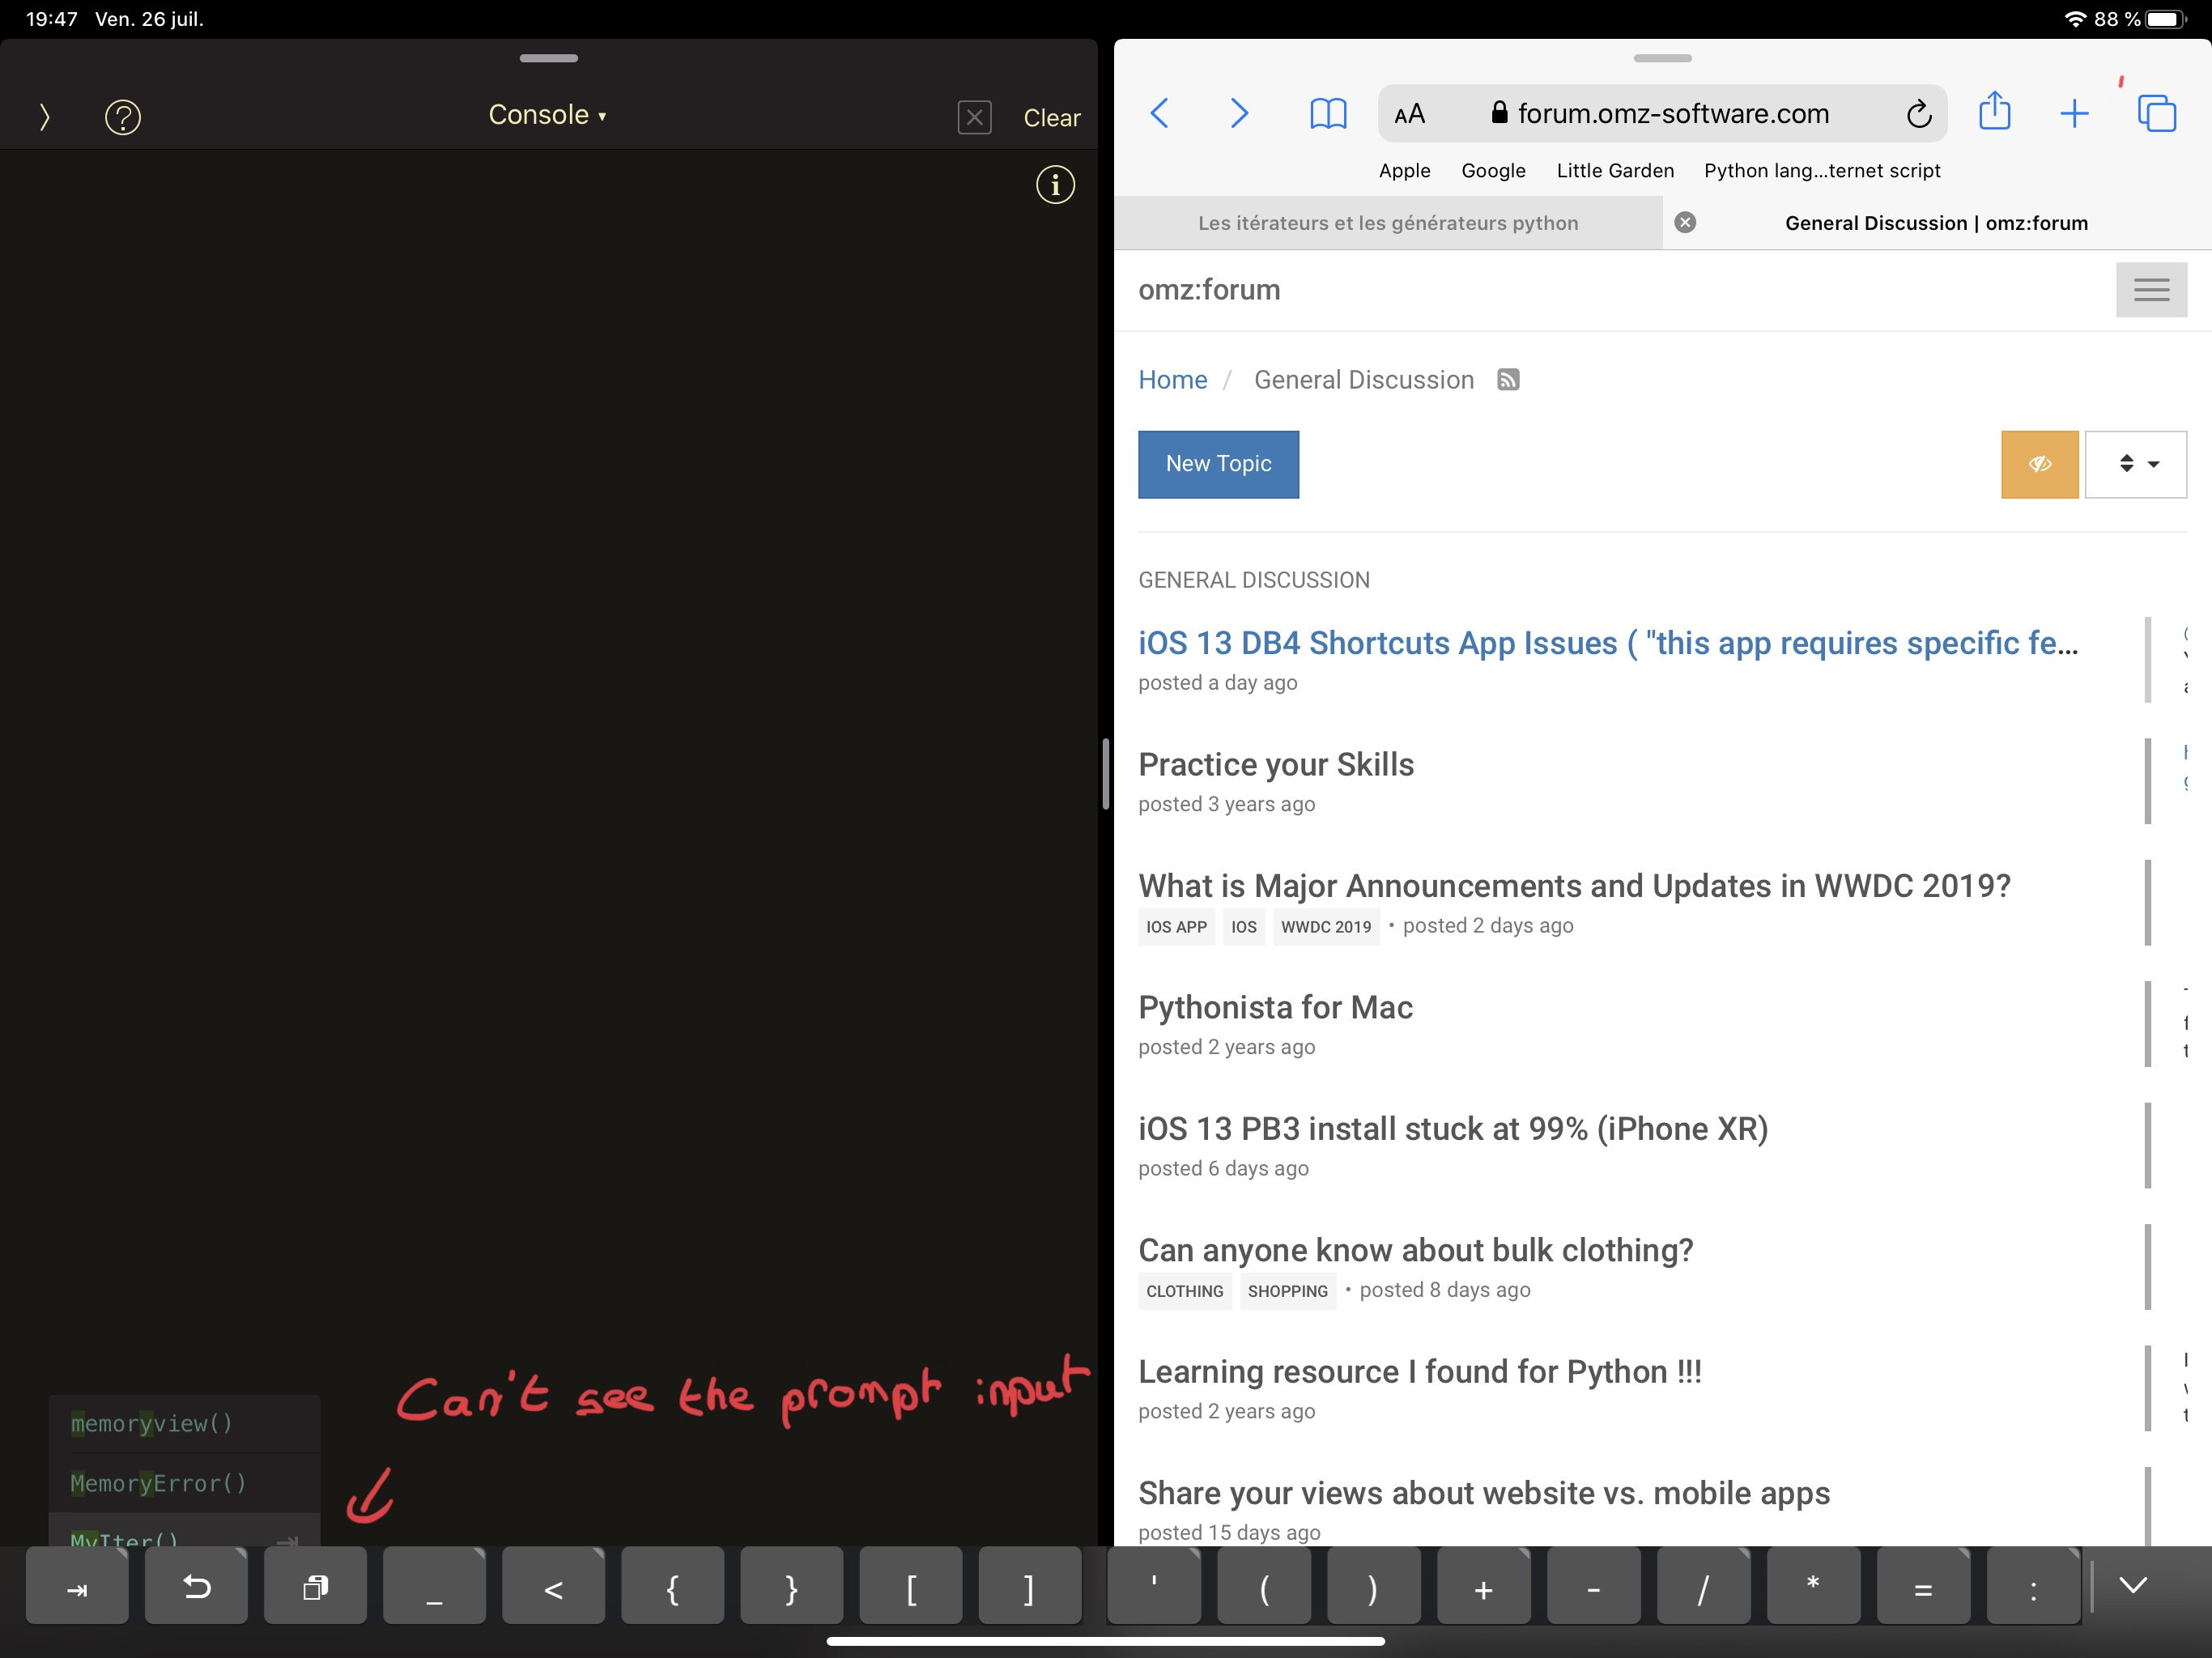Viewport: 2212px width, 1658px height.
Task: Select the IOS APP tag
Action: point(1176,927)
